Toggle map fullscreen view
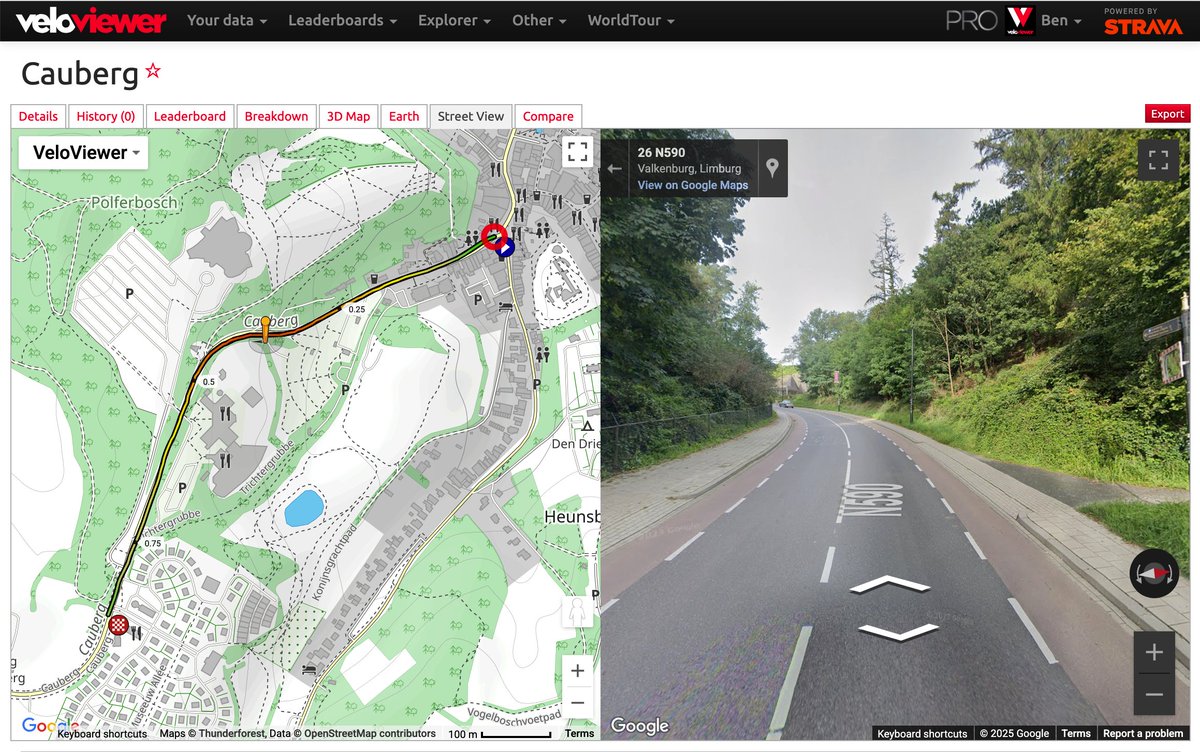 (577, 152)
